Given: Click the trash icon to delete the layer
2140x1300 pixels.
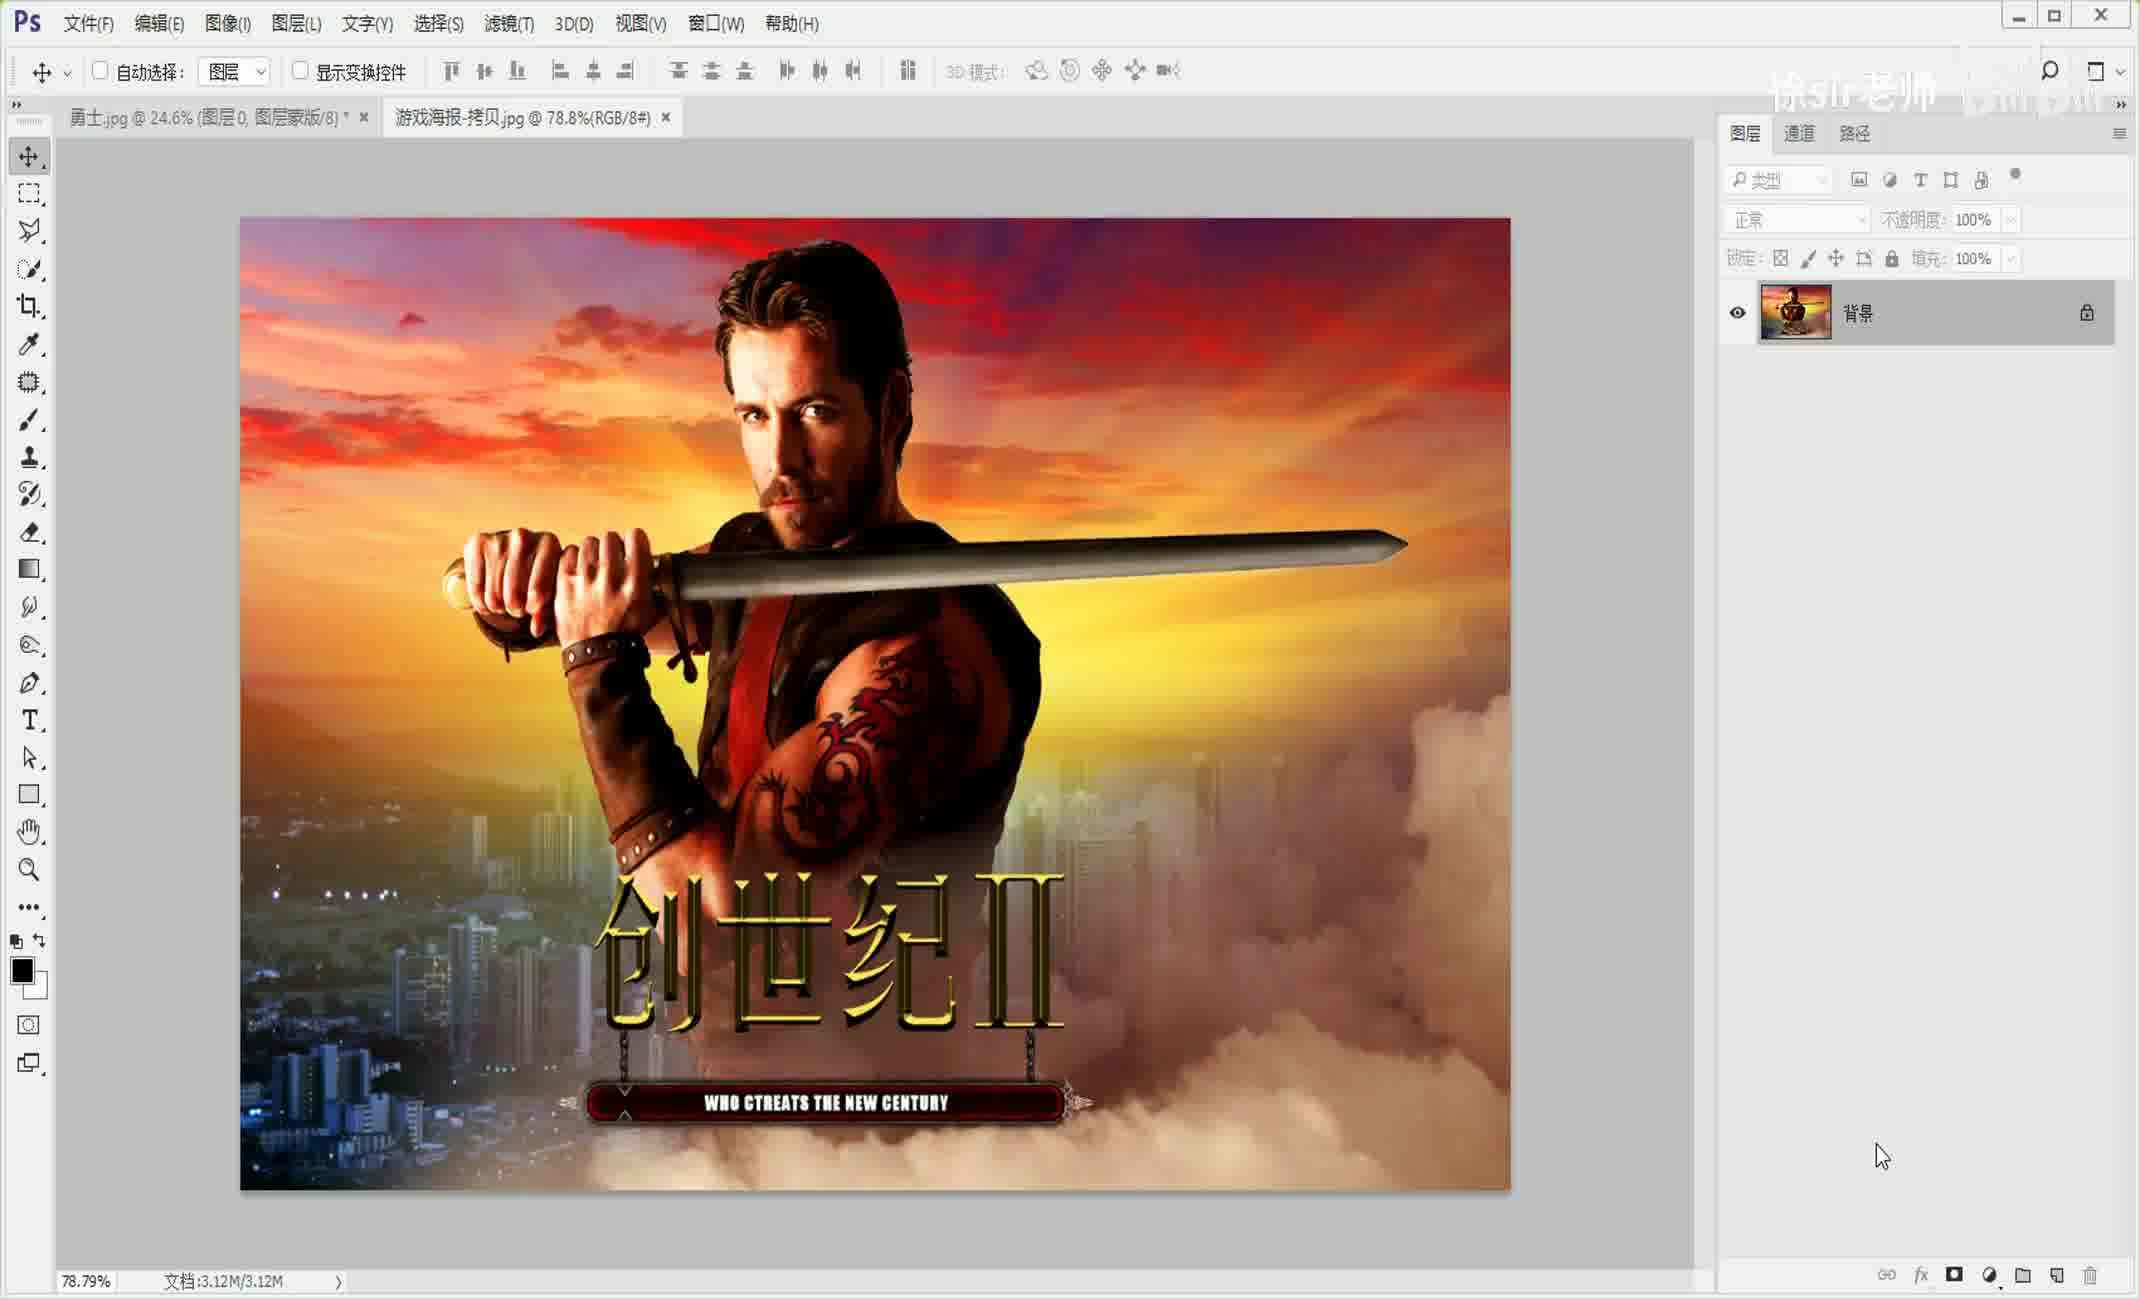Looking at the screenshot, I should 2090,1275.
